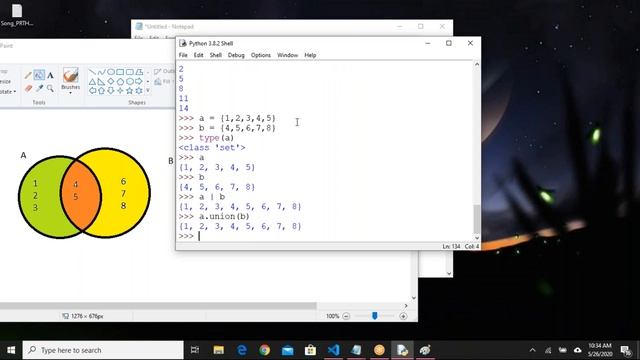Click the OneDrive cloud tray icon
Image resolution: width=640 pixels, height=360 pixels.
pyautogui.click(x=578, y=350)
